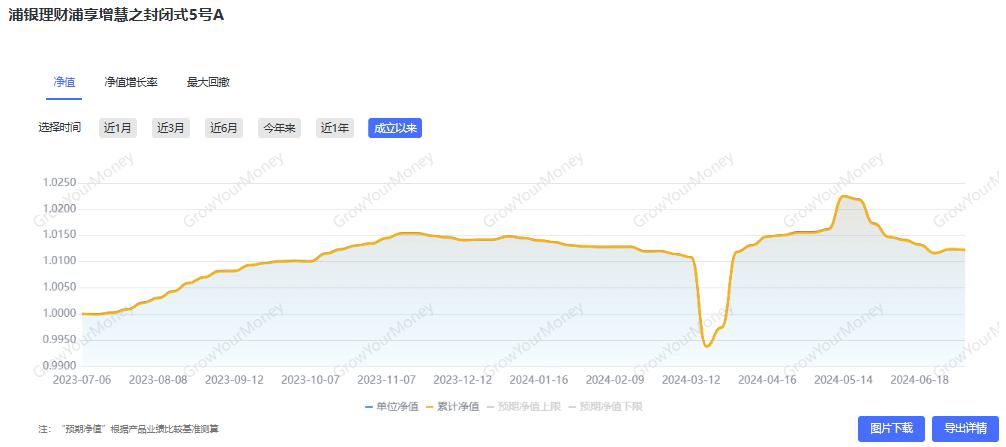The width and height of the screenshot is (1006, 447).
Task: Select the 近3月 time range
Action: click(x=171, y=128)
